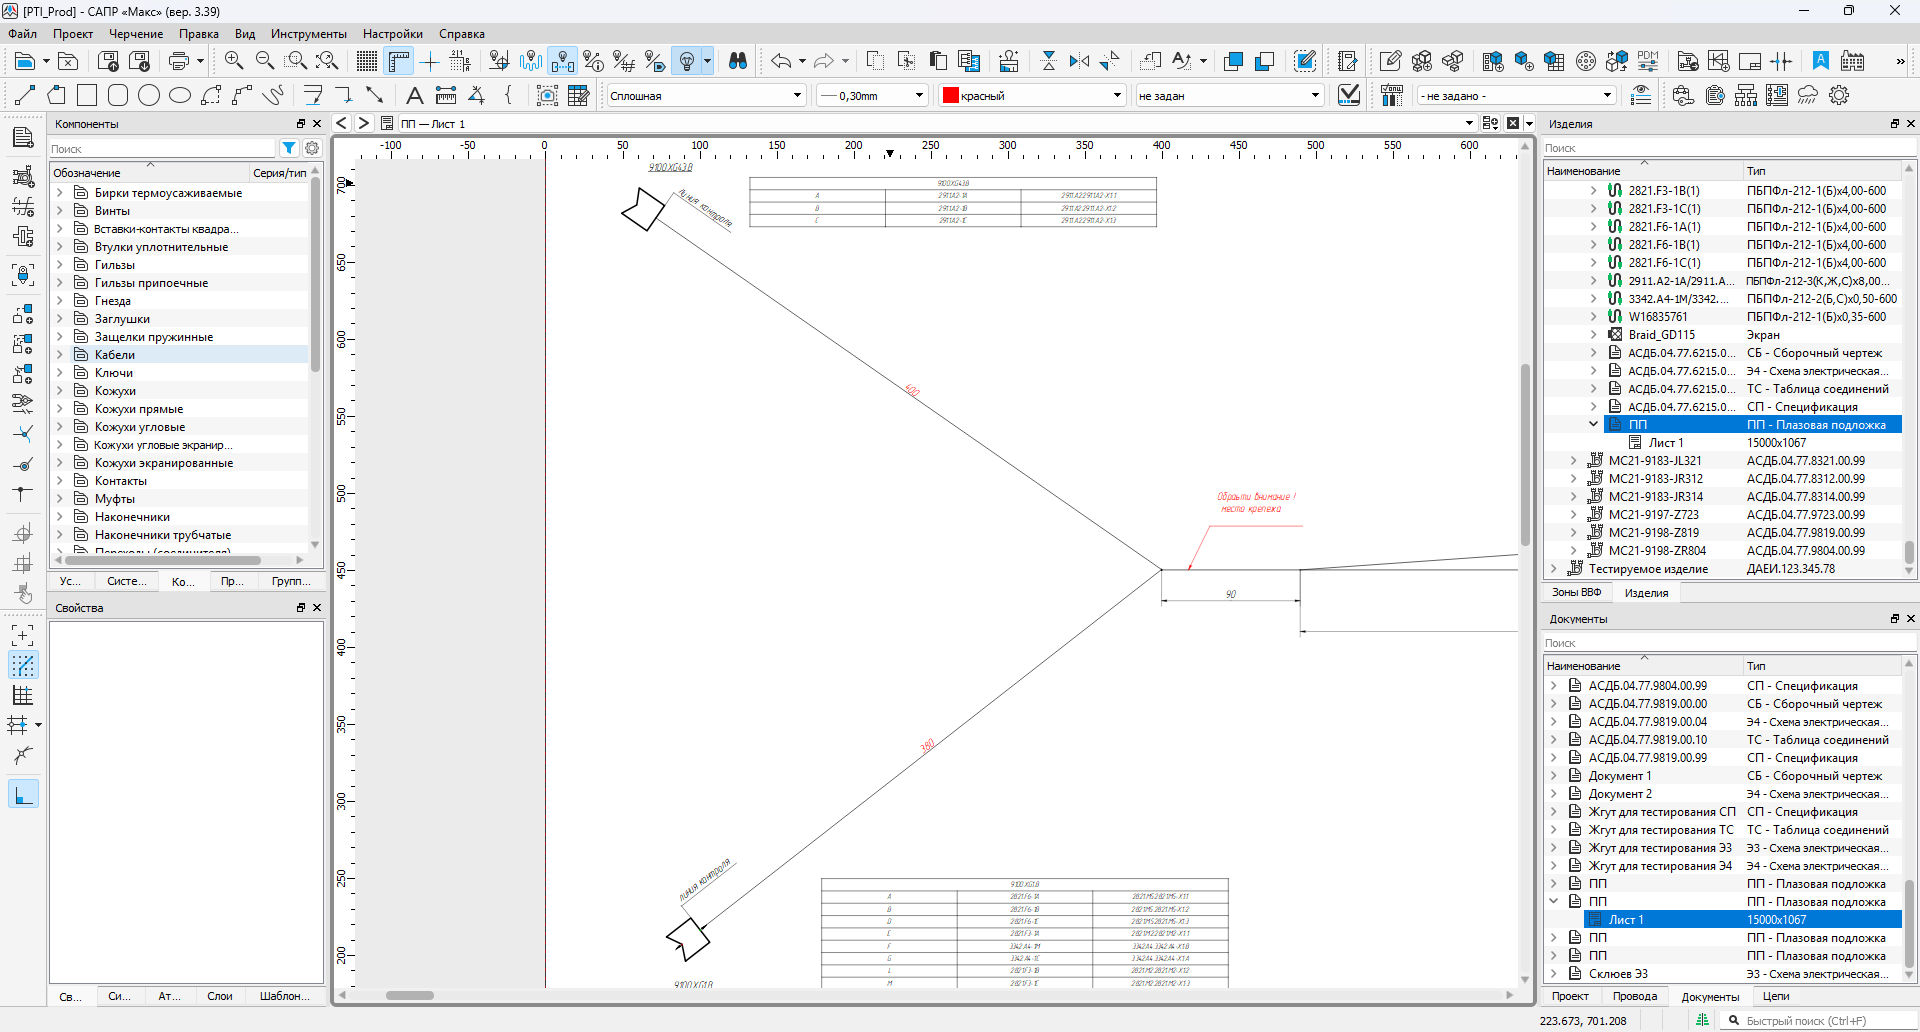1920x1032 pixels.
Task: Expand the Кабели folder in components tree
Action: 60,355
